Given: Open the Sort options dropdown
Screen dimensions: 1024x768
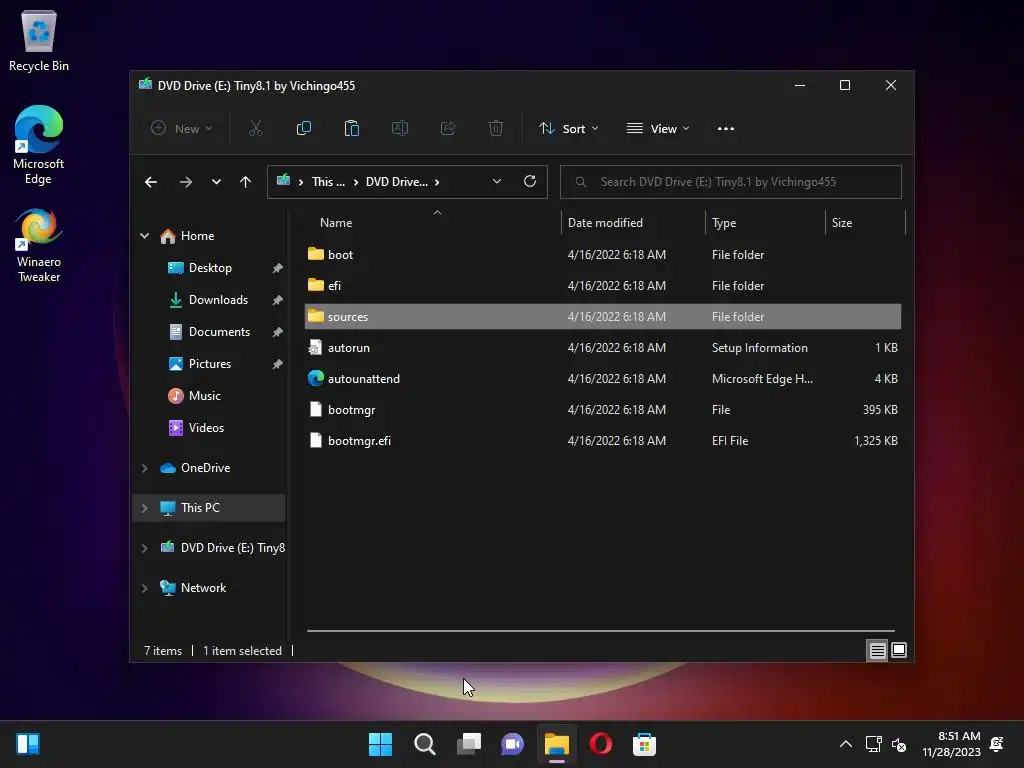Looking at the screenshot, I should [x=568, y=129].
